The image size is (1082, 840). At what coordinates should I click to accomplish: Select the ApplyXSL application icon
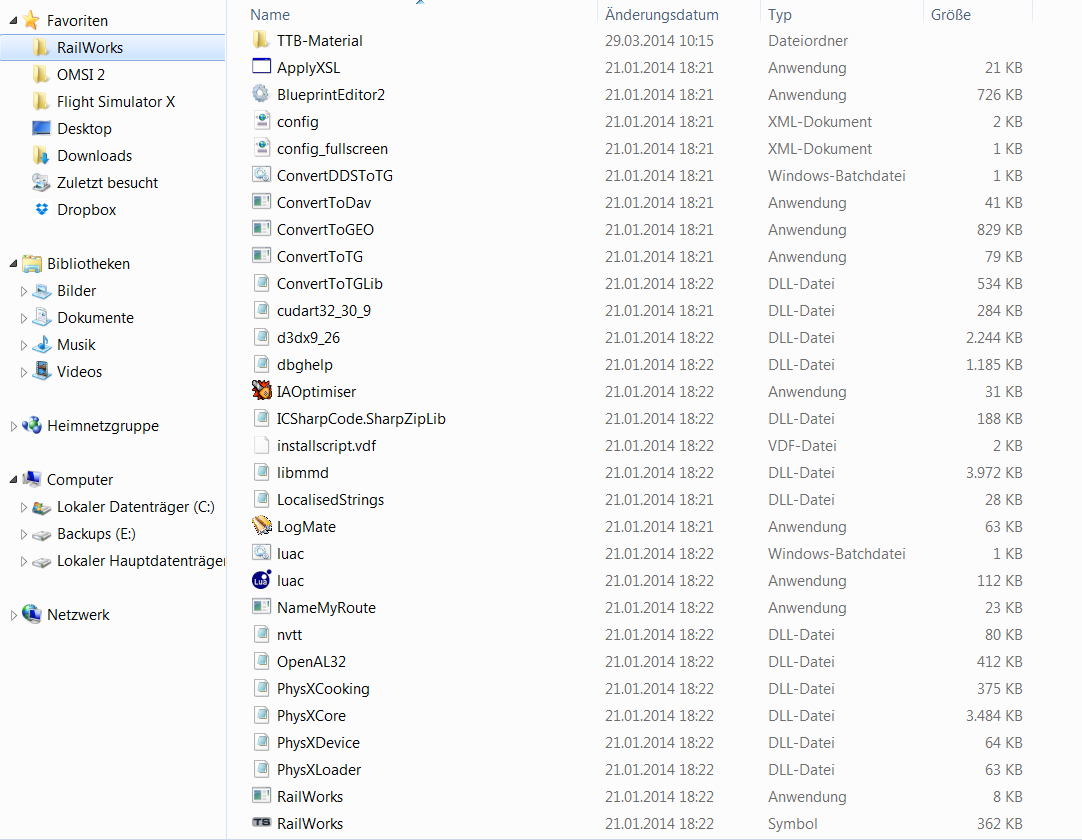point(261,67)
